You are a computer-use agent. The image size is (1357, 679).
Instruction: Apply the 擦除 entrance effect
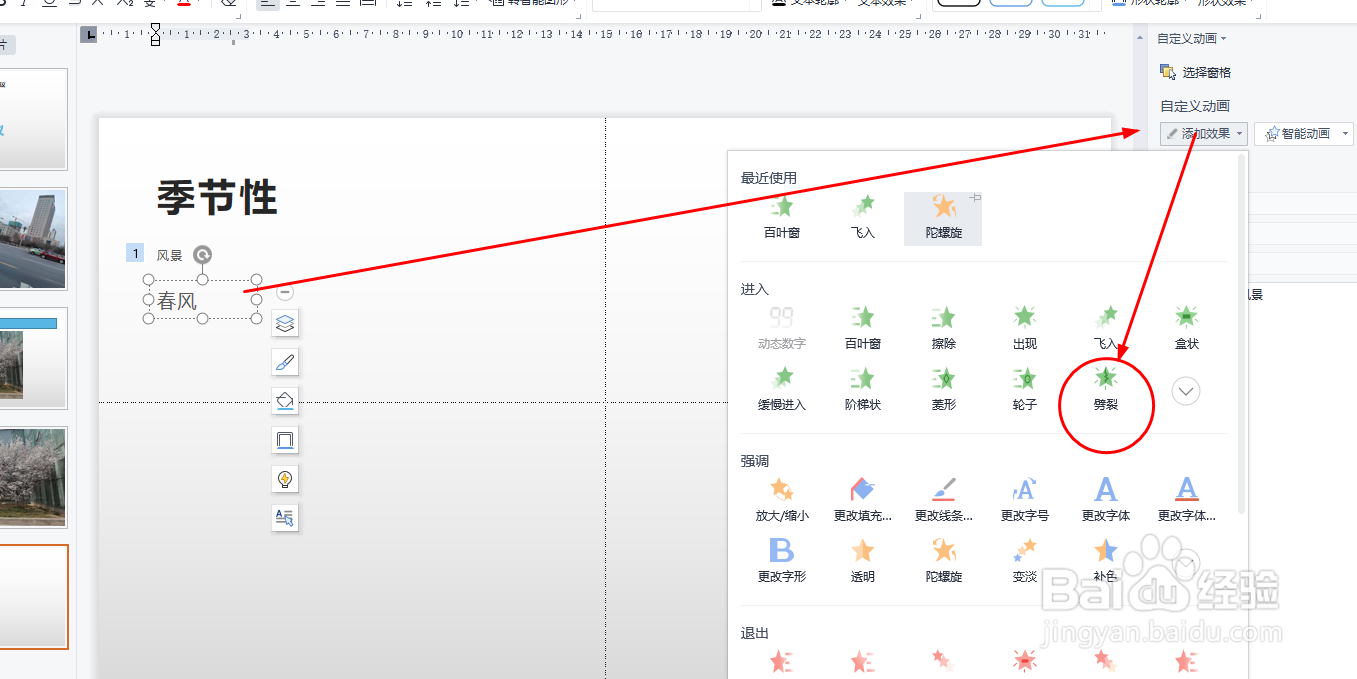pos(943,329)
